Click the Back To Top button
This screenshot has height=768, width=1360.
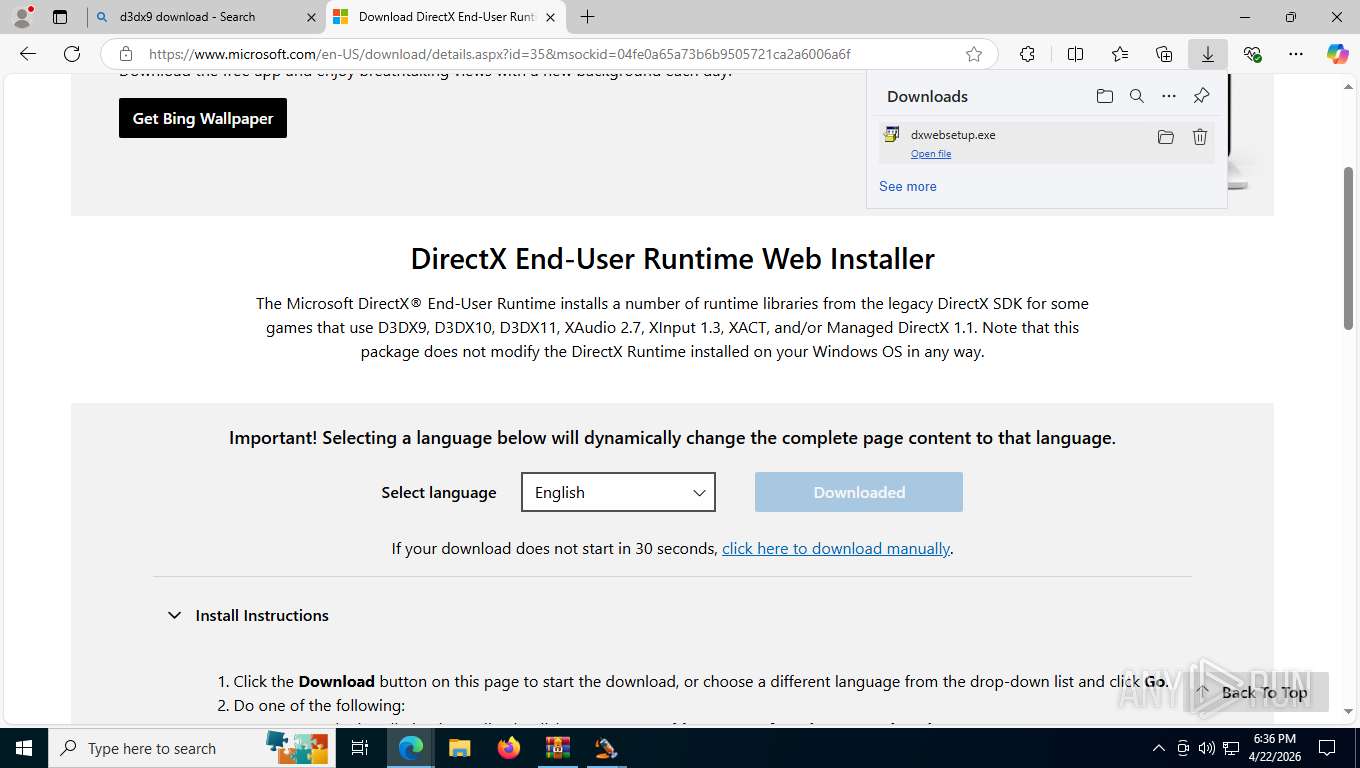tap(1255, 692)
